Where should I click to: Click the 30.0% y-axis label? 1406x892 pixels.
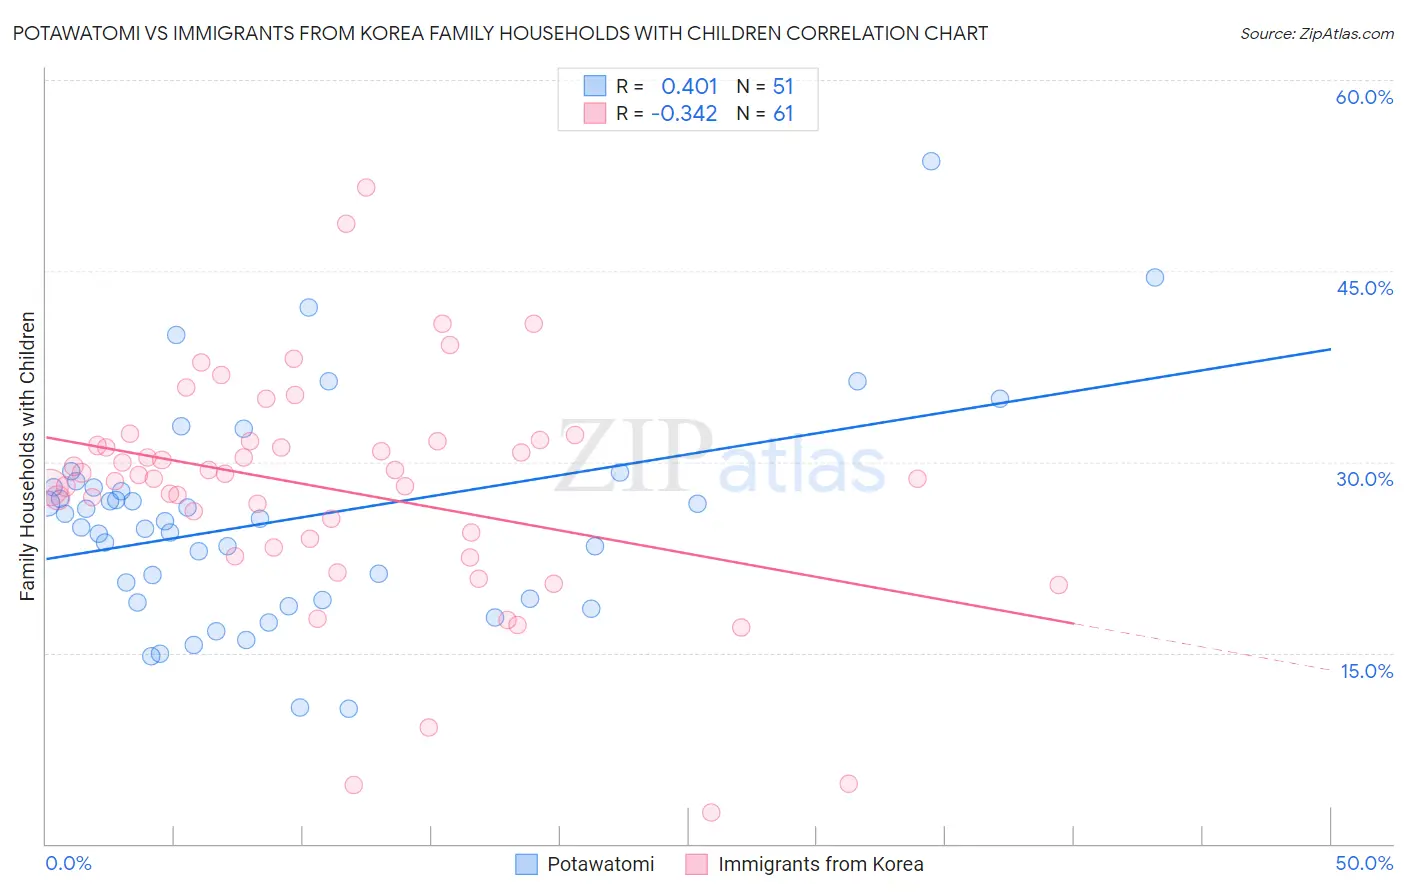tap(1364, 479)
